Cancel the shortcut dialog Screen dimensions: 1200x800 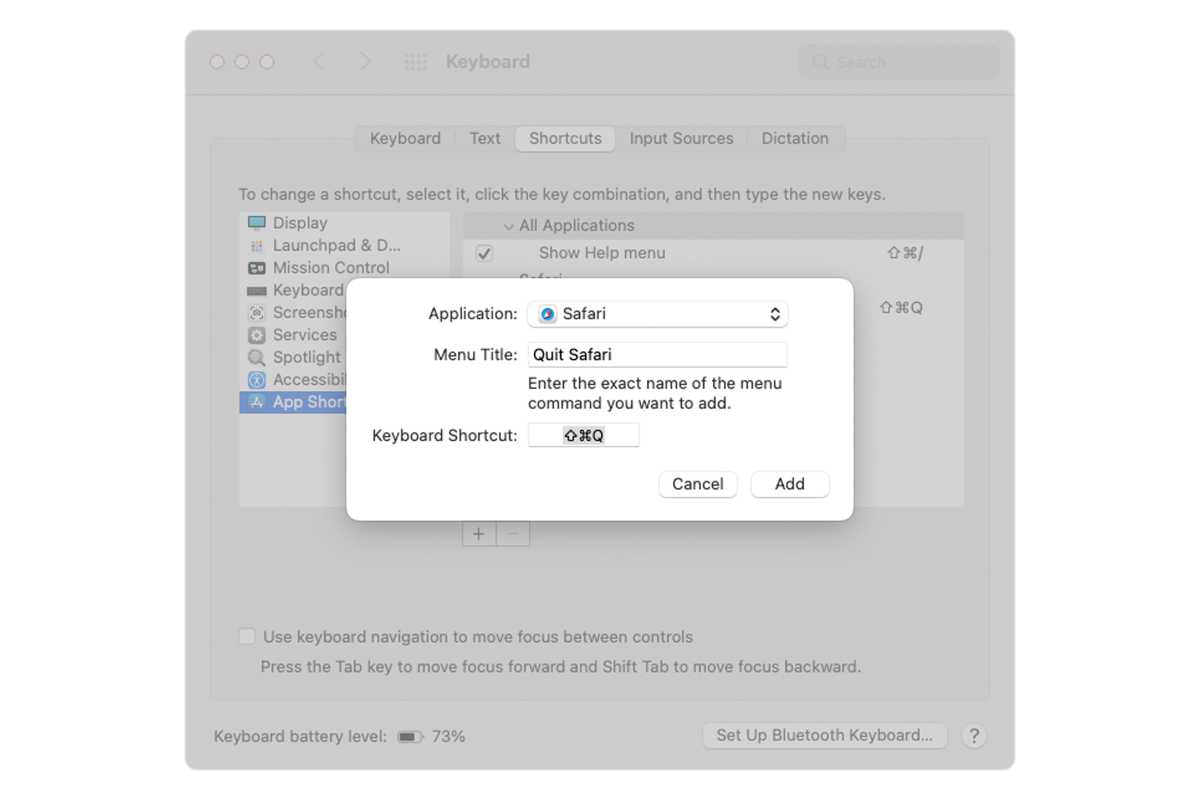(698, 484)
